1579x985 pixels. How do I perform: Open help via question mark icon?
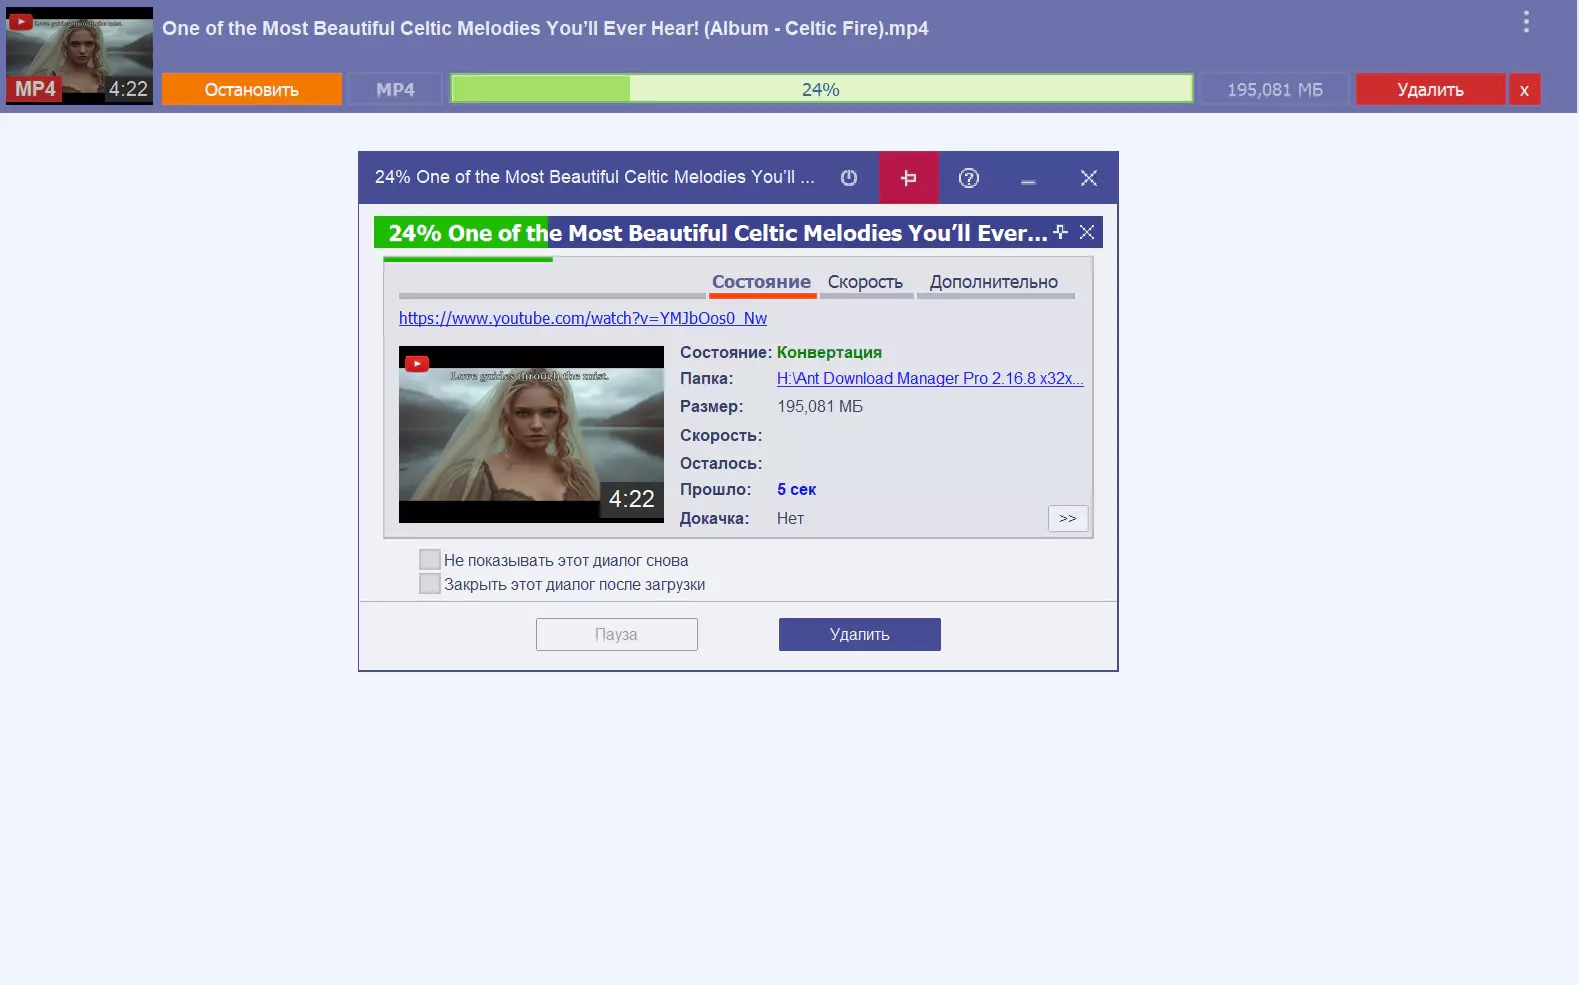point(968,178)
